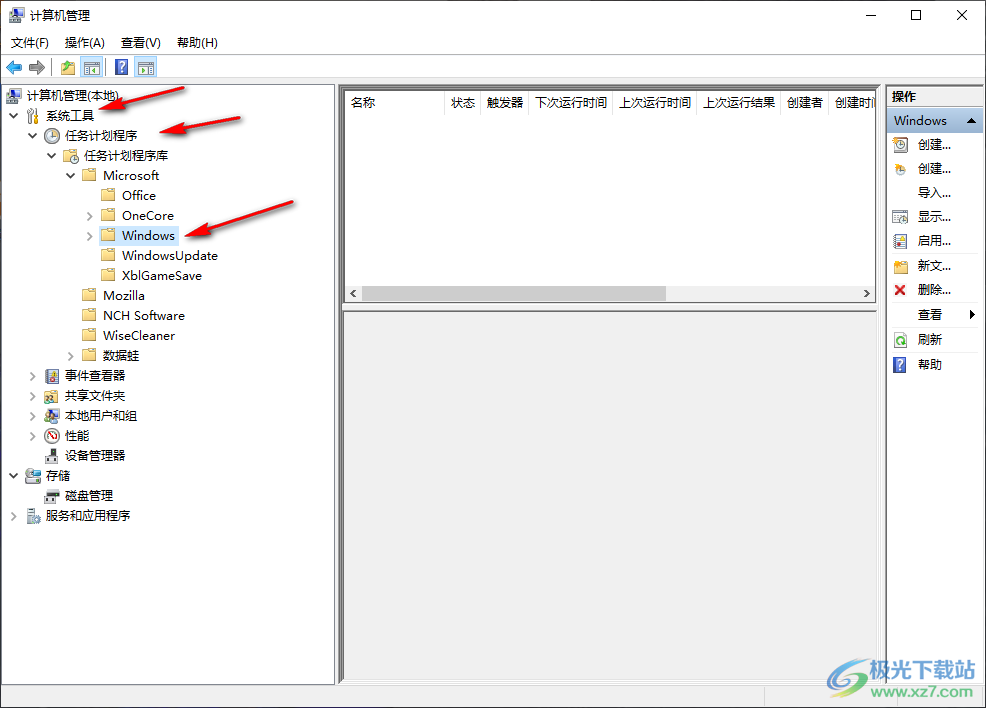
Task: Select Computer Management (Local) 计算机管理(本地) root
Action: [x=72, y=96]
